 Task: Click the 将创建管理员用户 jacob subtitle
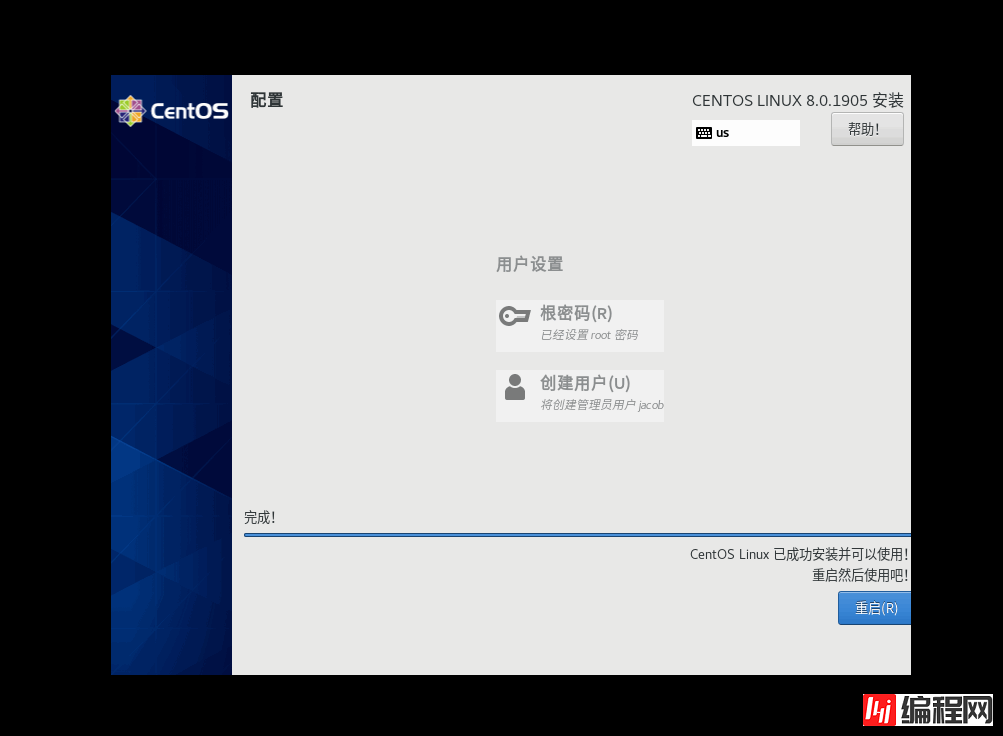click(601, 406)
